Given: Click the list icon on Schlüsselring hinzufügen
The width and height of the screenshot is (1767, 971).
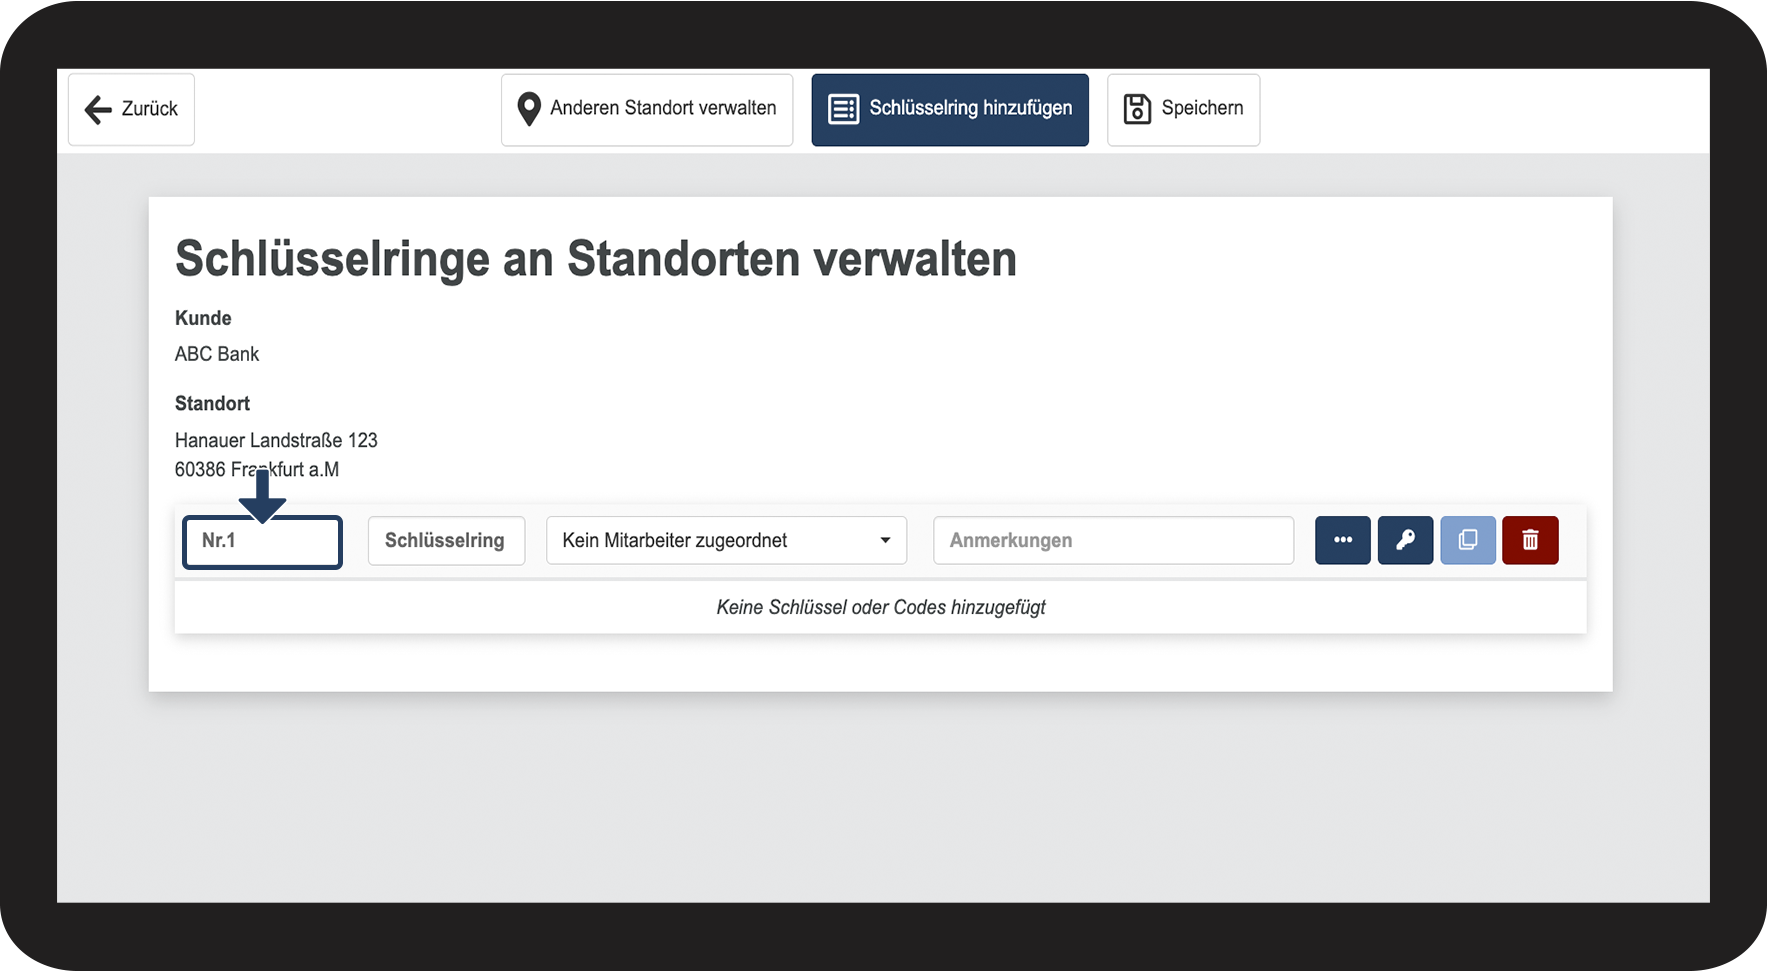Looking at the screenshot, I should [x=843, y=109].
